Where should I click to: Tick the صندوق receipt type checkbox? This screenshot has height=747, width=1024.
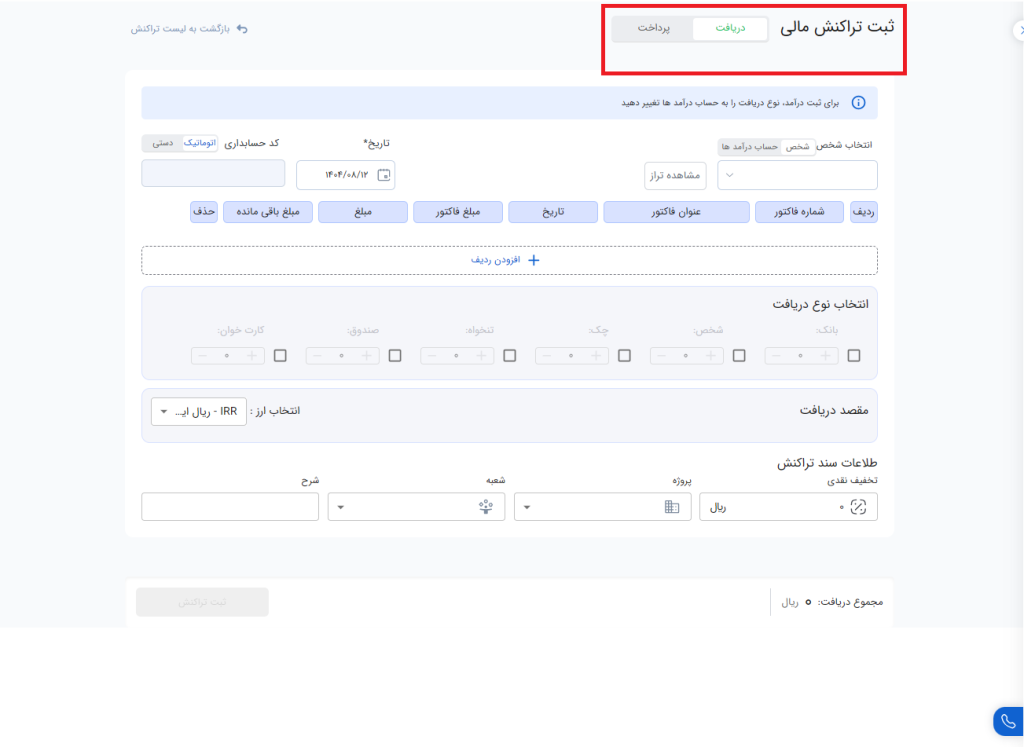pyautogui.click(x=395, y=355)
